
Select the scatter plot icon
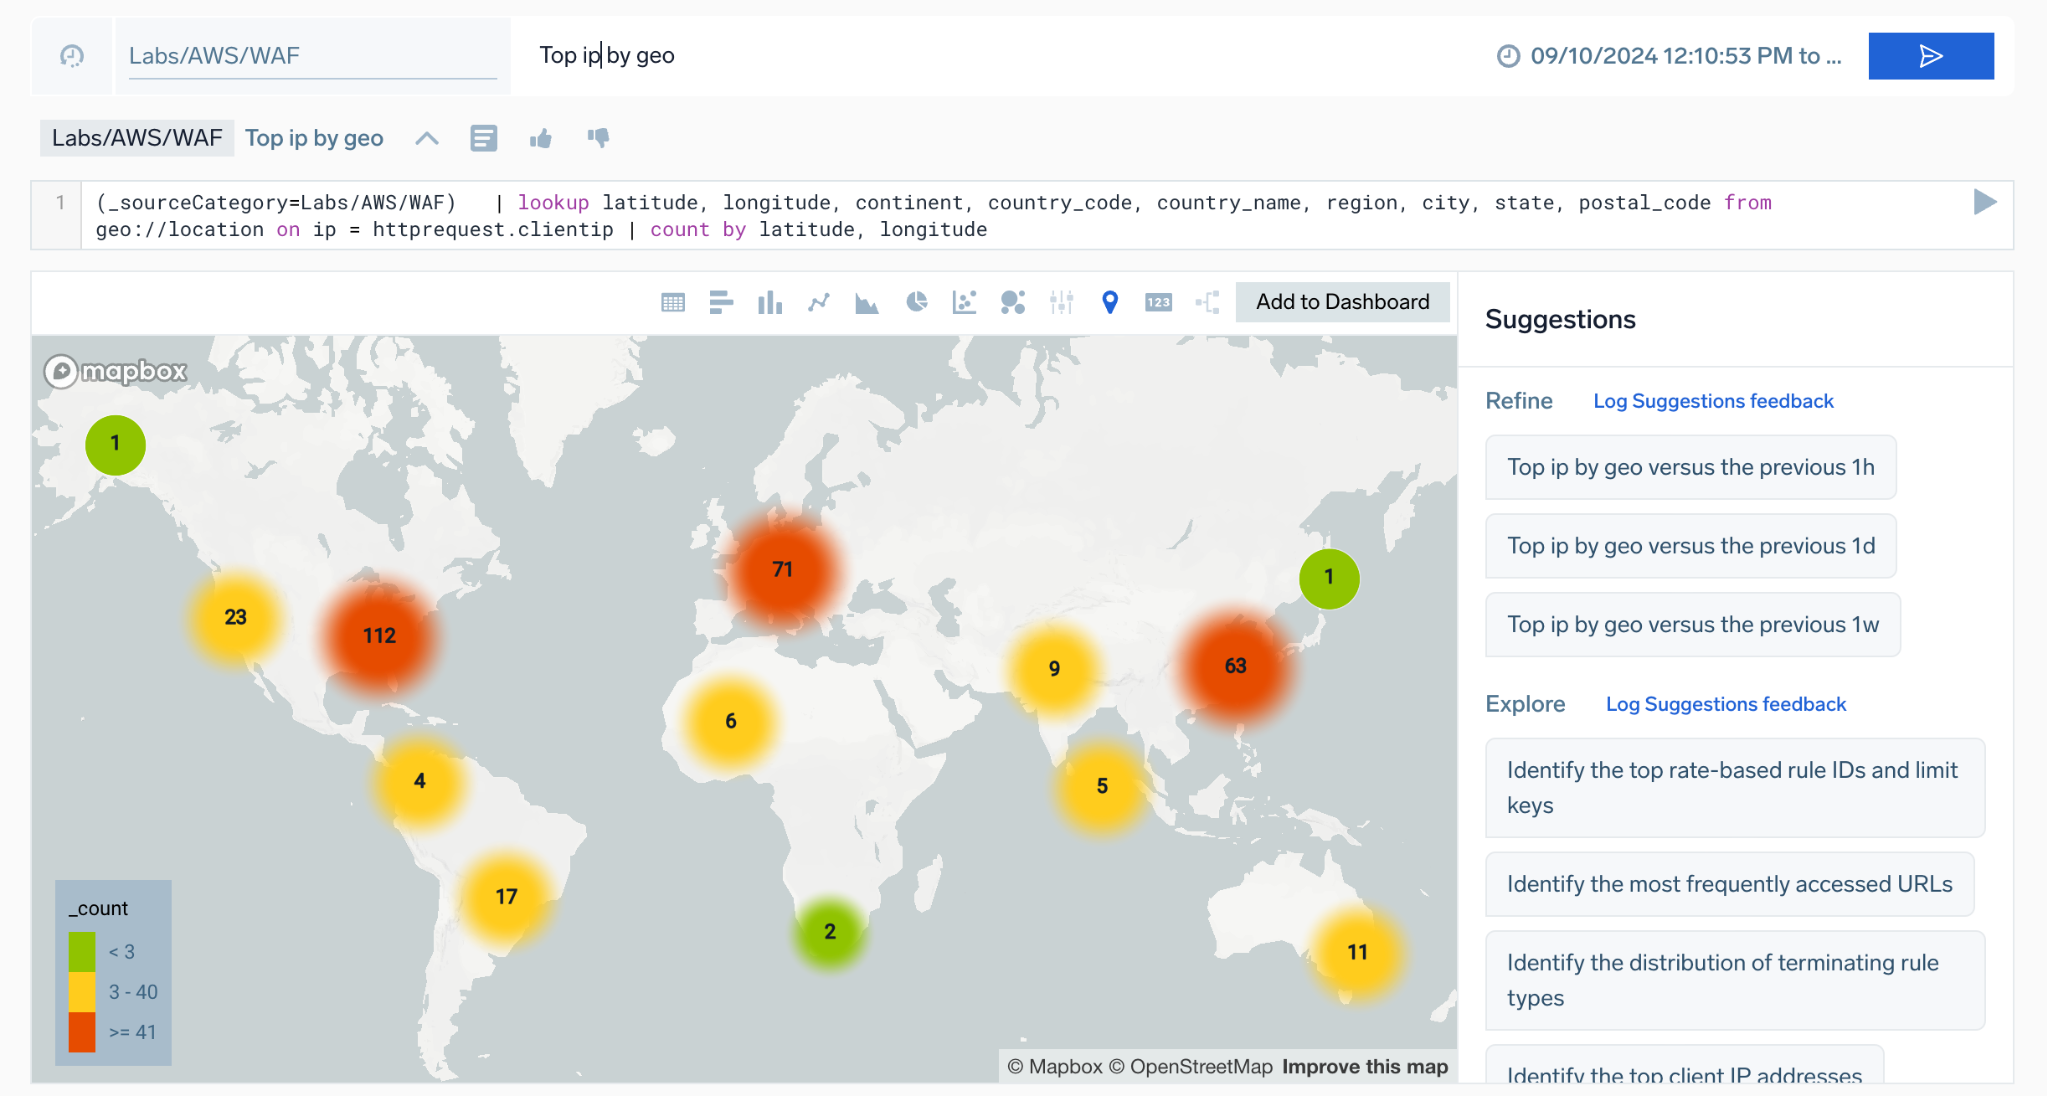(x=964, y=300)
